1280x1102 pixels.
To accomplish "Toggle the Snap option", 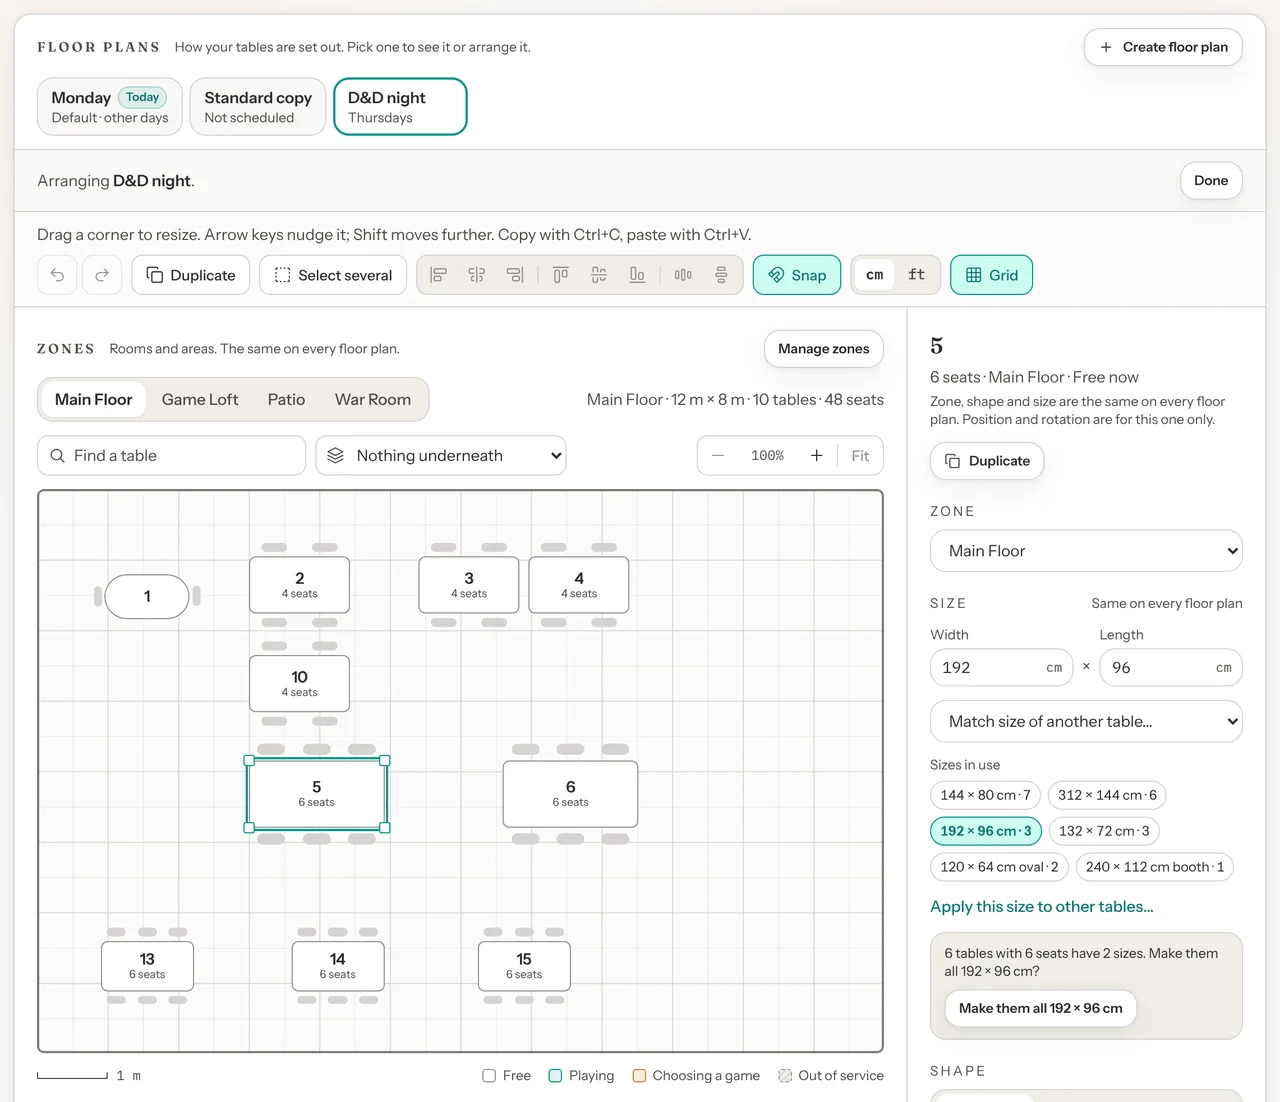I will click(797, 275).
